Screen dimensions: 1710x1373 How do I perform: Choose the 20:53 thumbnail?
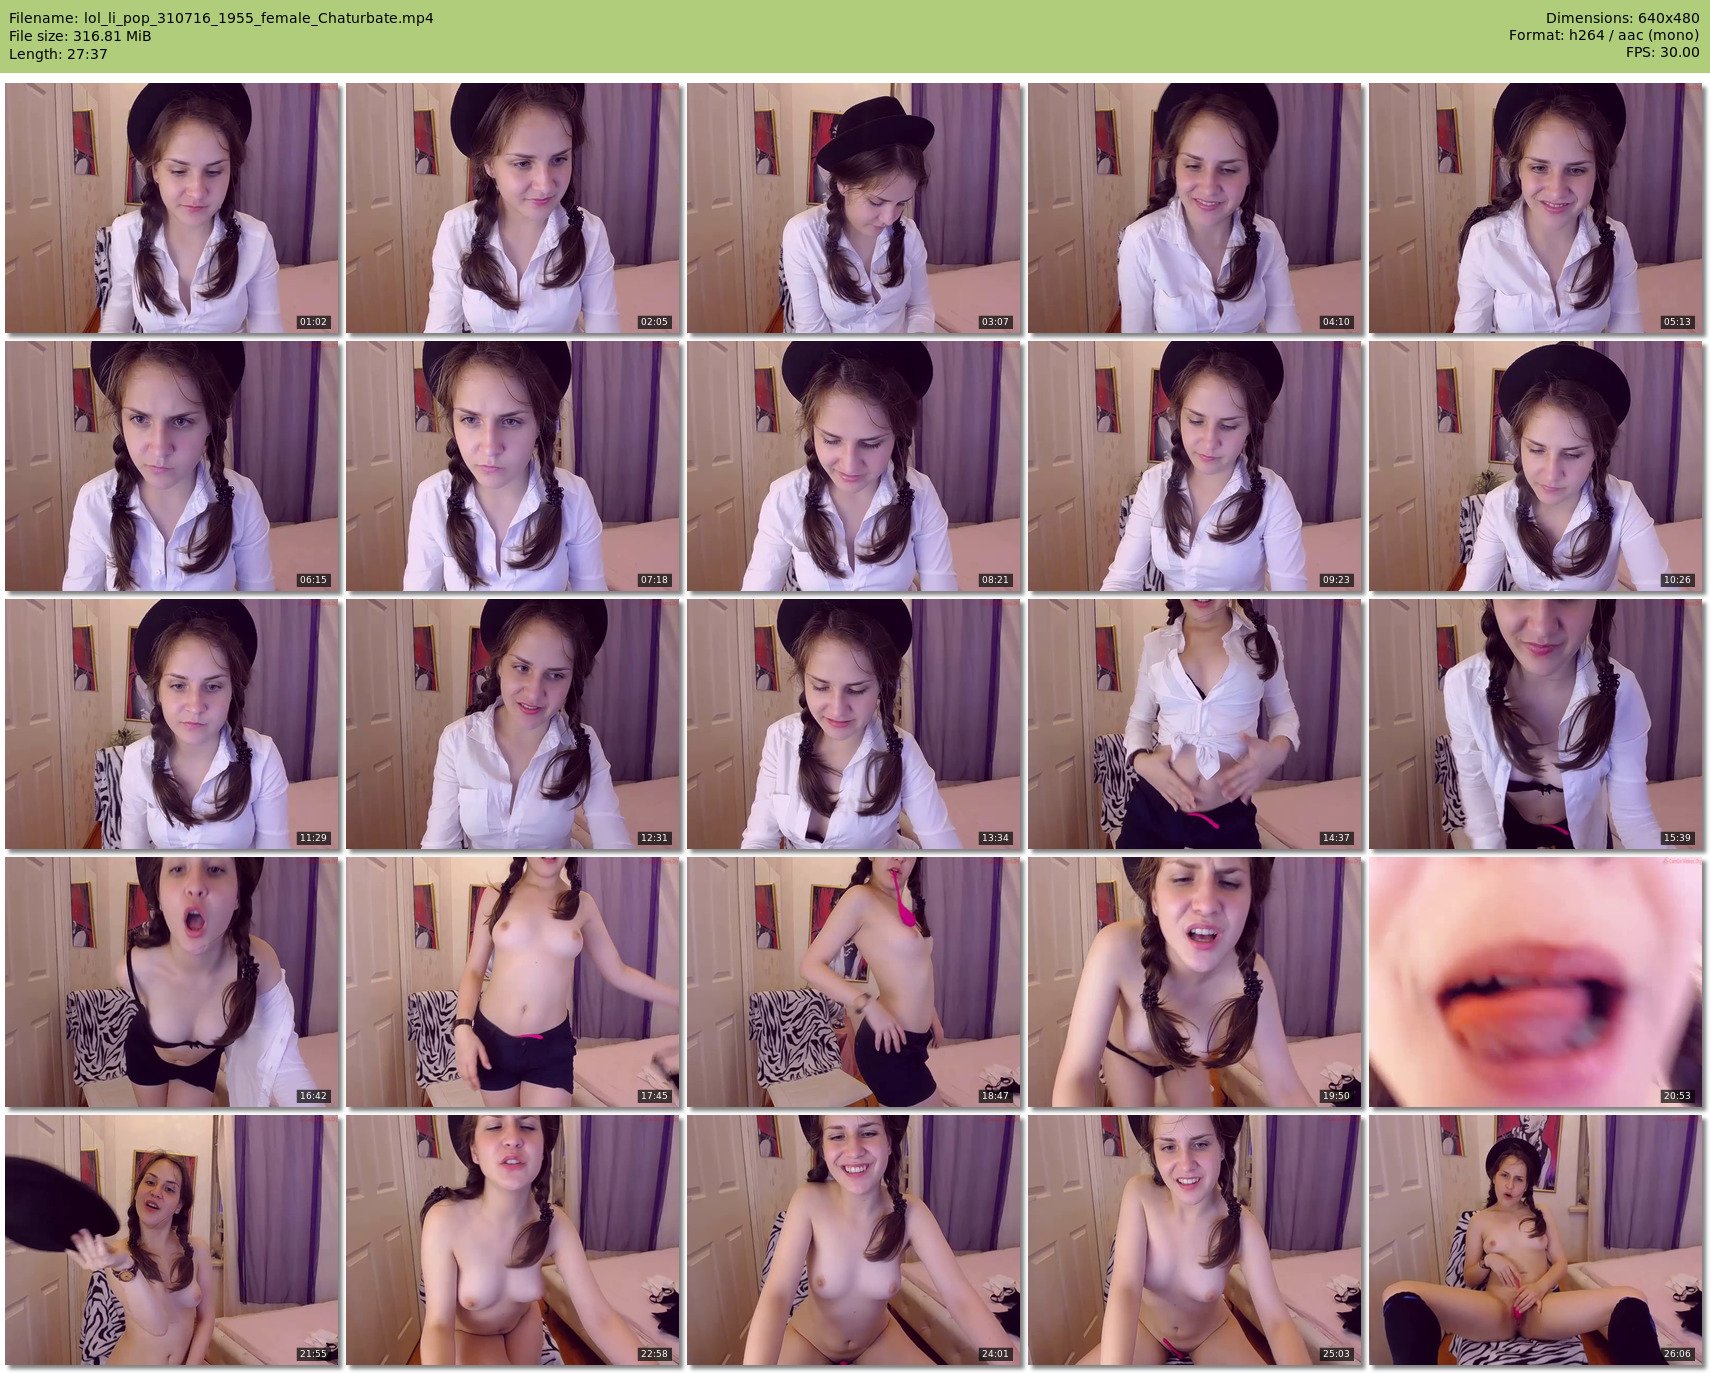(x=1536, y=981)
